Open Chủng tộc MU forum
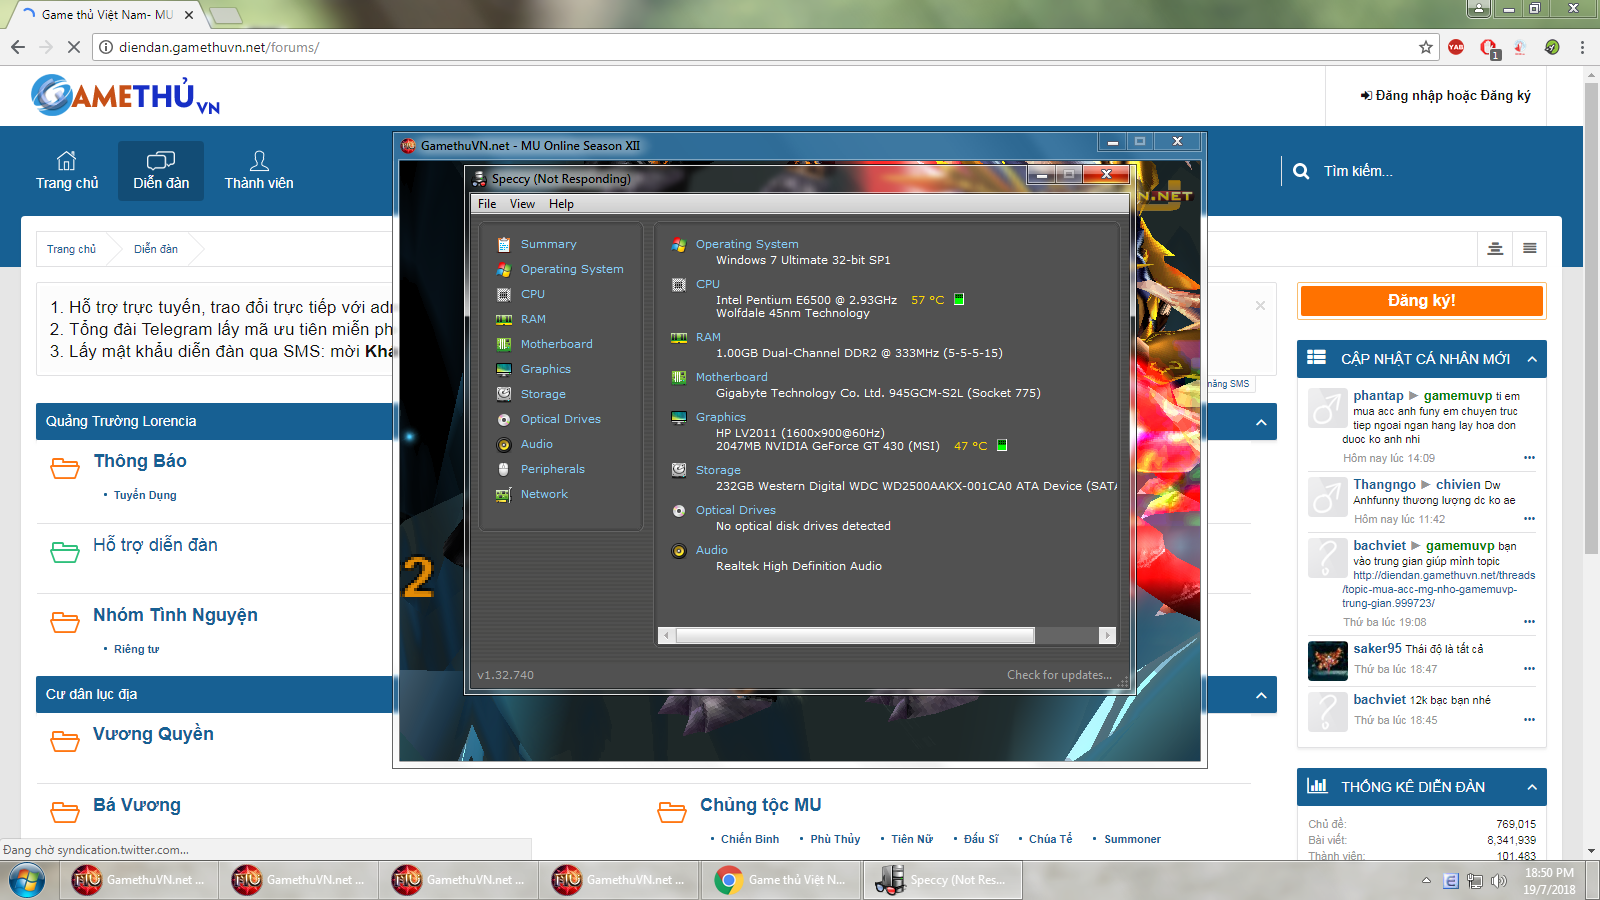 click(760, 805)
